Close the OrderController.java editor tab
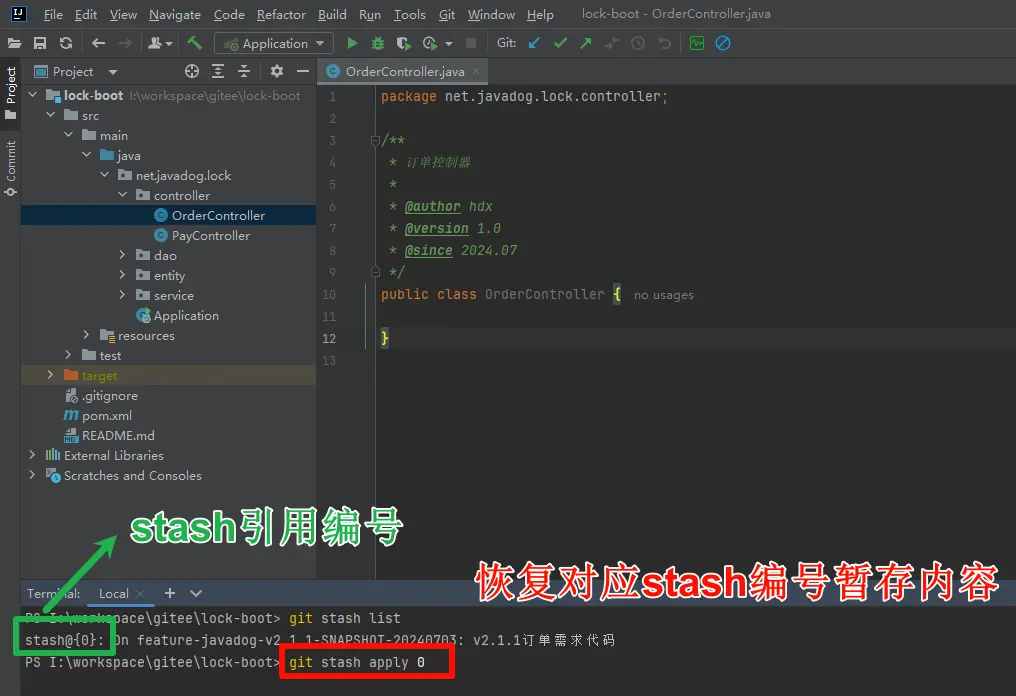This screenshot has height=696, width=1016. point(478,72)
